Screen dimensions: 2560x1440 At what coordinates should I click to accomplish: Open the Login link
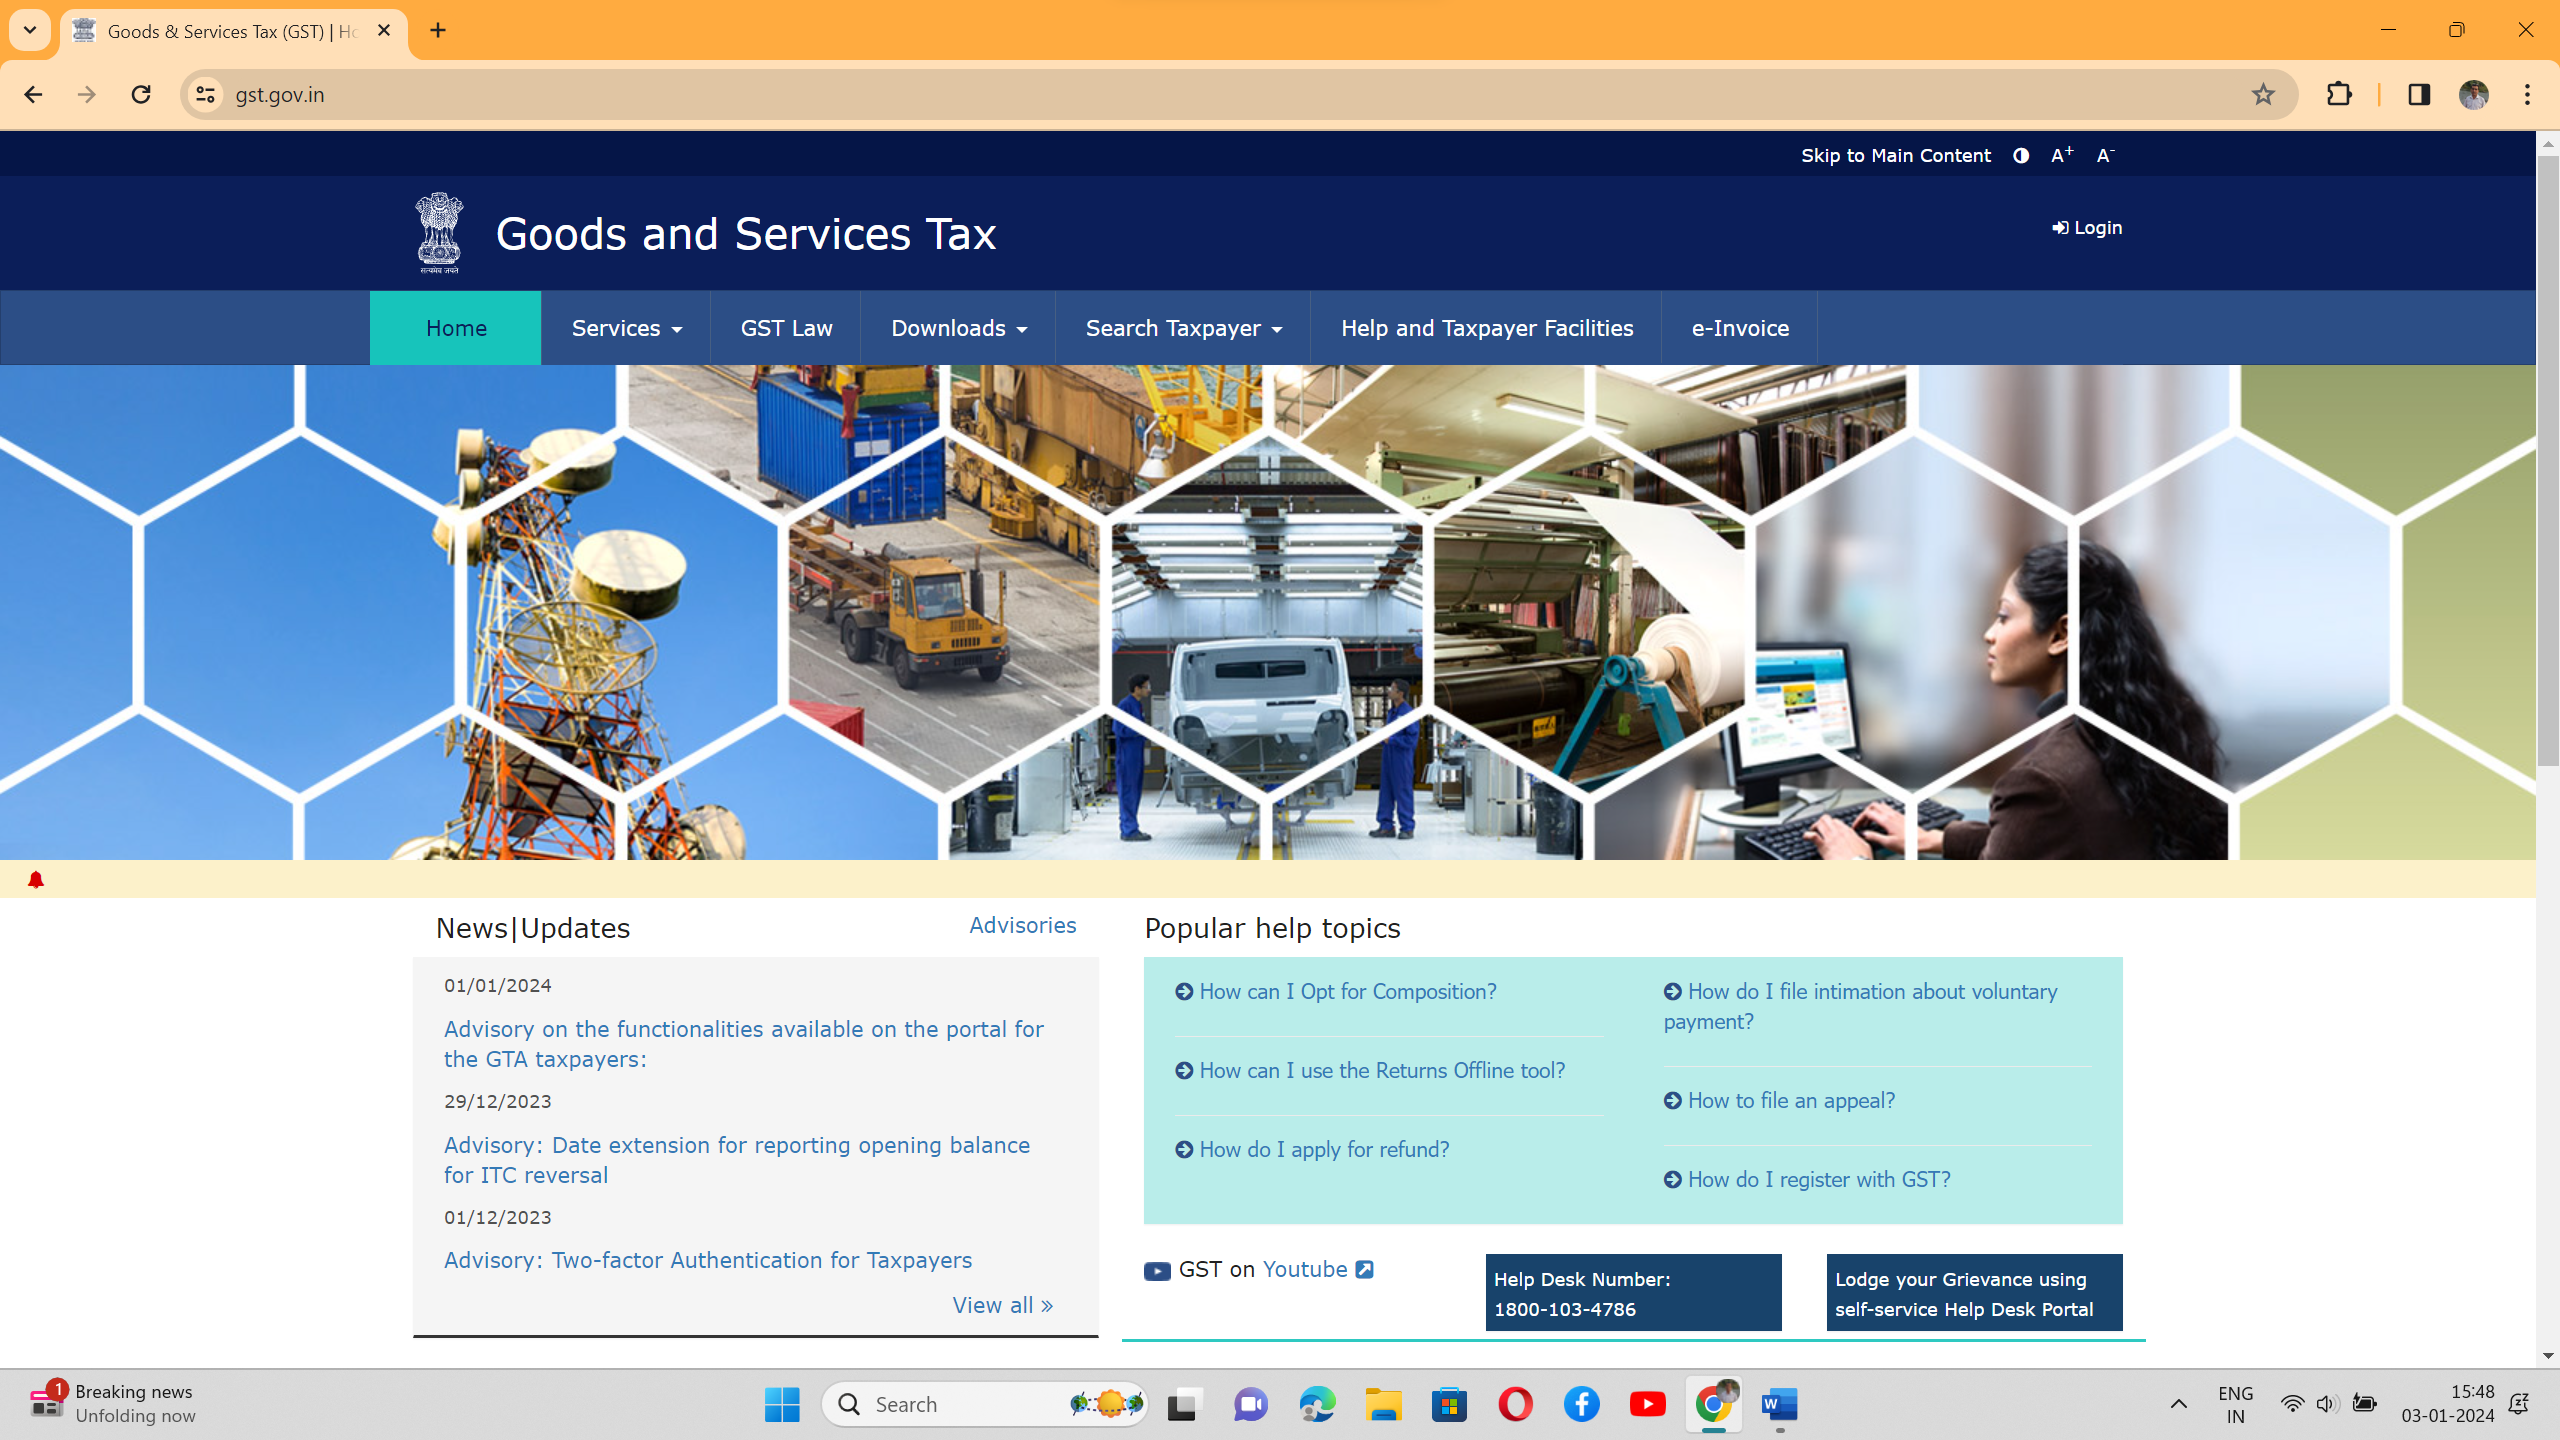(x=2087, y=228)
